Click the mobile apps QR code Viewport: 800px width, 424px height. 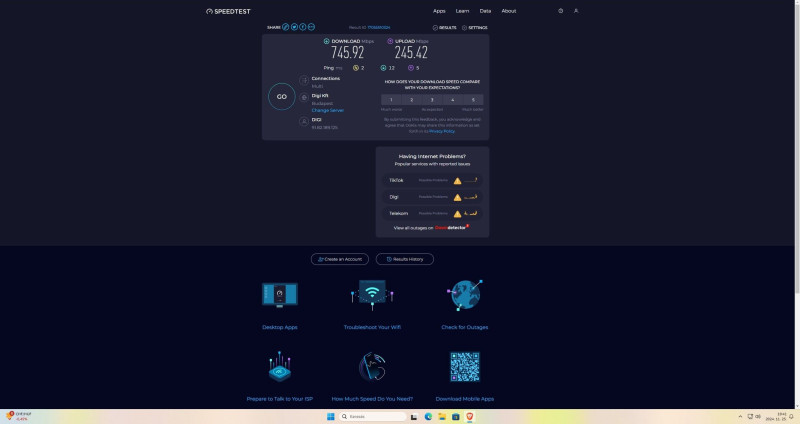click(465, 366)
